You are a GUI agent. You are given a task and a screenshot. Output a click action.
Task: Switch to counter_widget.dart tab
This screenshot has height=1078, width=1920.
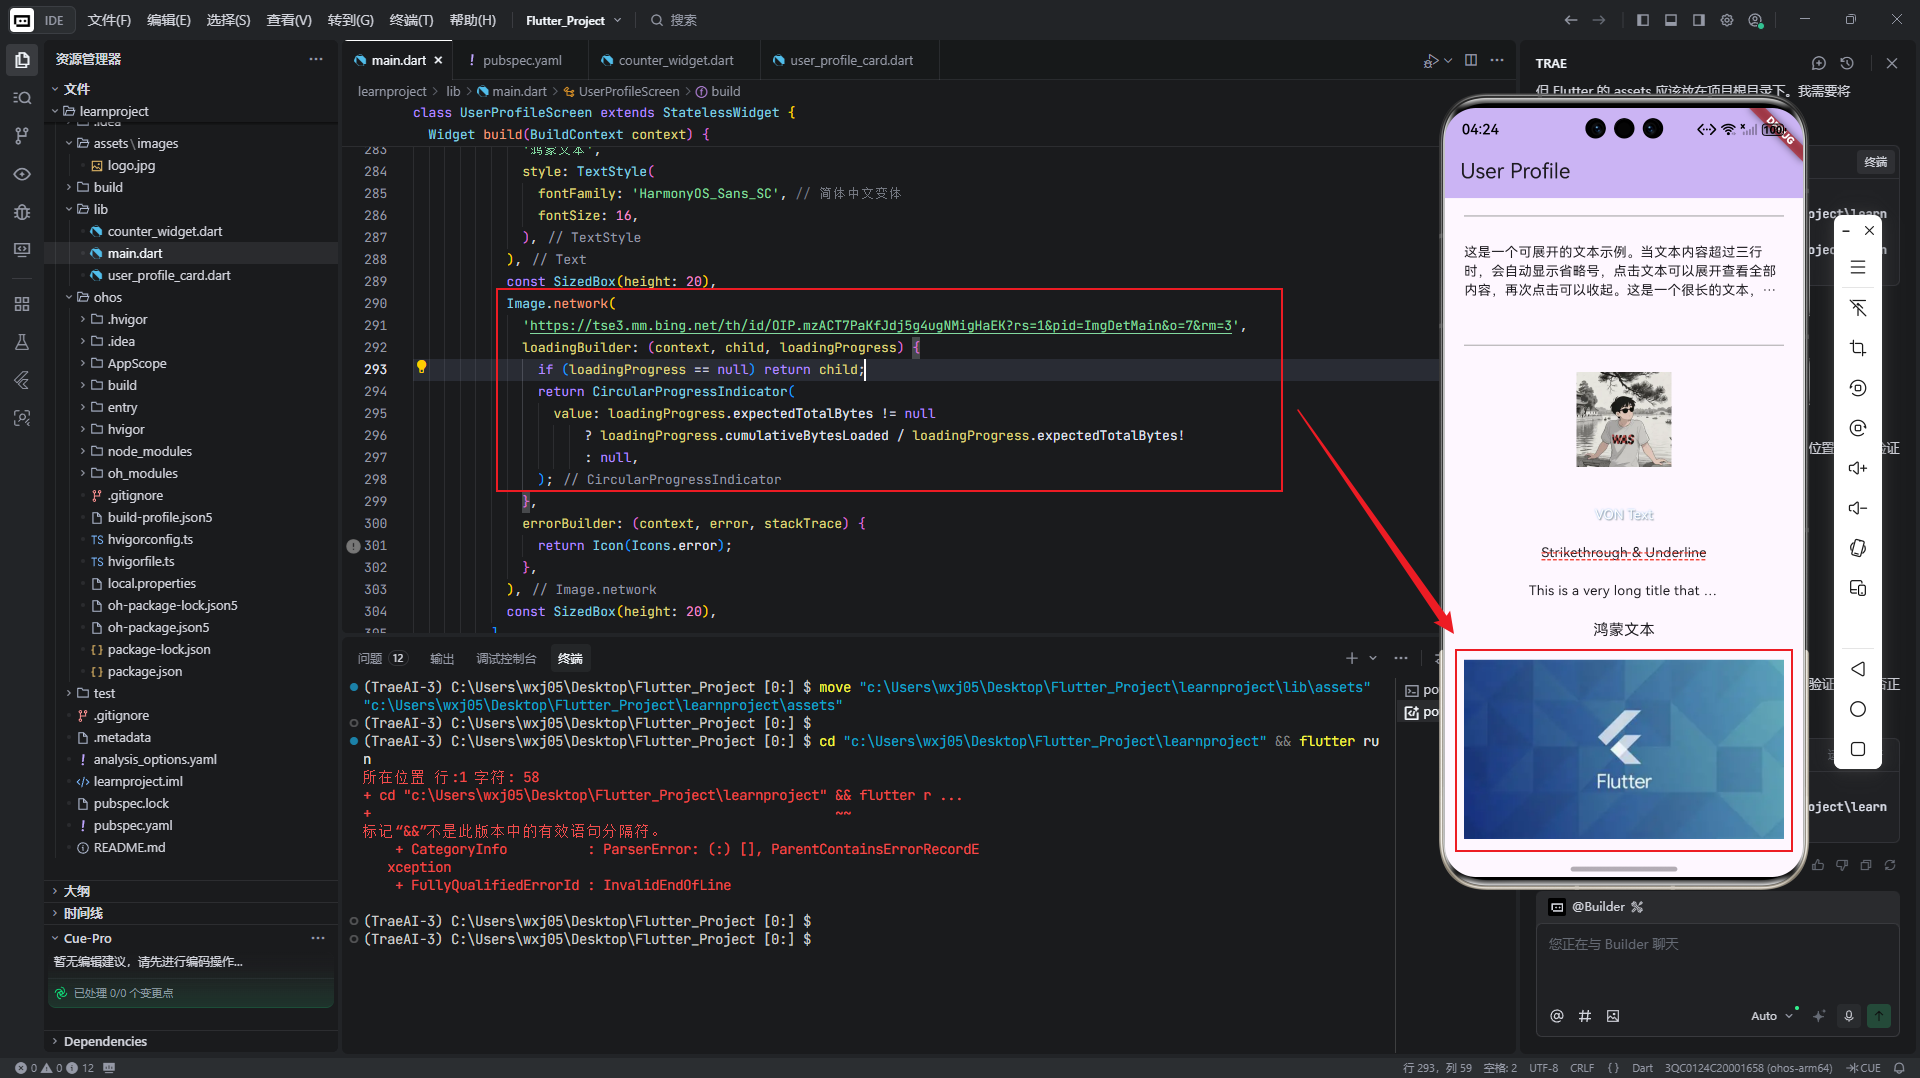tap(675, 60)
